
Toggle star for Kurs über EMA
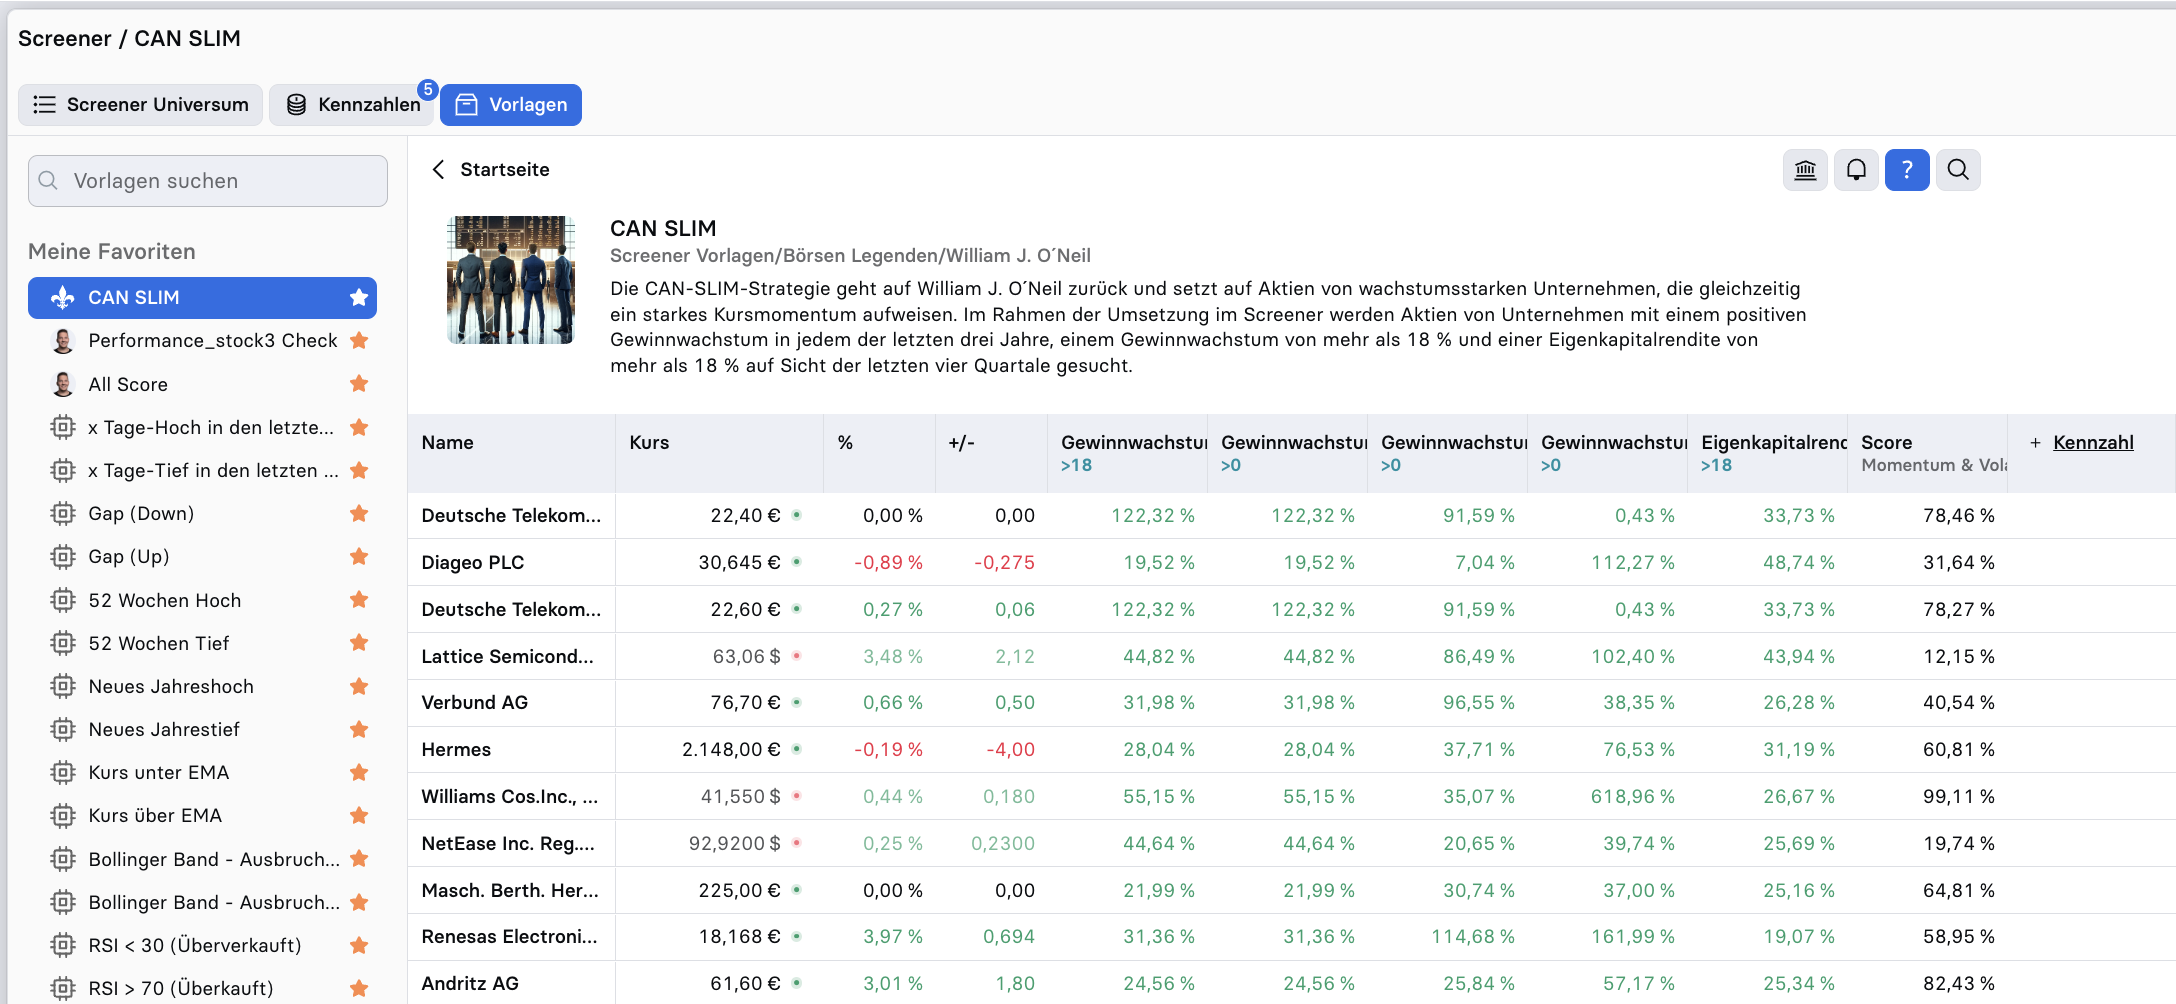359,816
